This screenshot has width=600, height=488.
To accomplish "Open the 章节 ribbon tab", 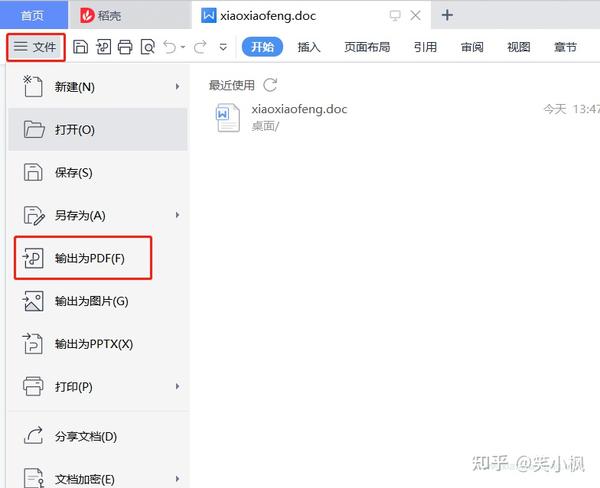I will (565, 47).
